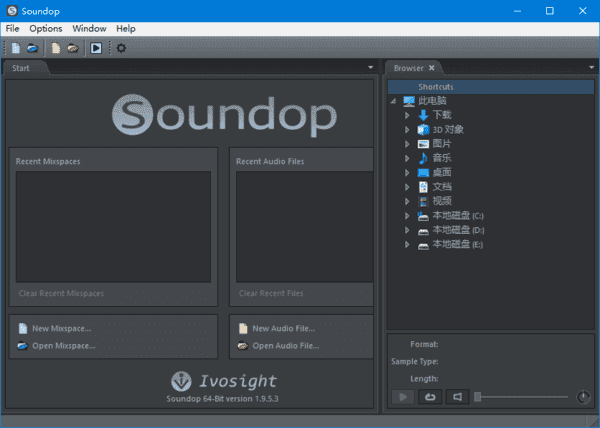600x428 pixels.
Task: Click the 文档 documents icon
Action: [x=423, y=187]
